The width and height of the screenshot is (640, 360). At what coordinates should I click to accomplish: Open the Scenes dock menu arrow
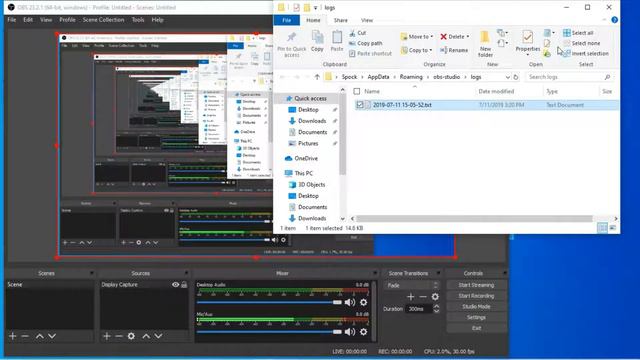point(91,273)
